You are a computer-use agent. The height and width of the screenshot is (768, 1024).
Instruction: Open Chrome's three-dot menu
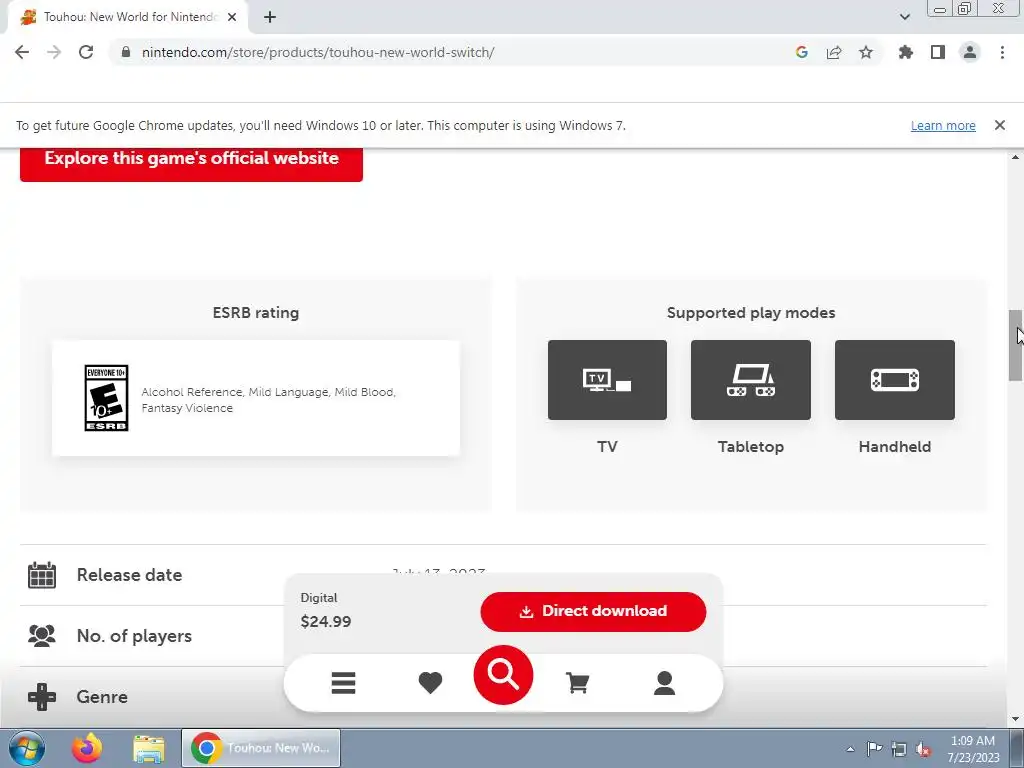(1002, 52)
